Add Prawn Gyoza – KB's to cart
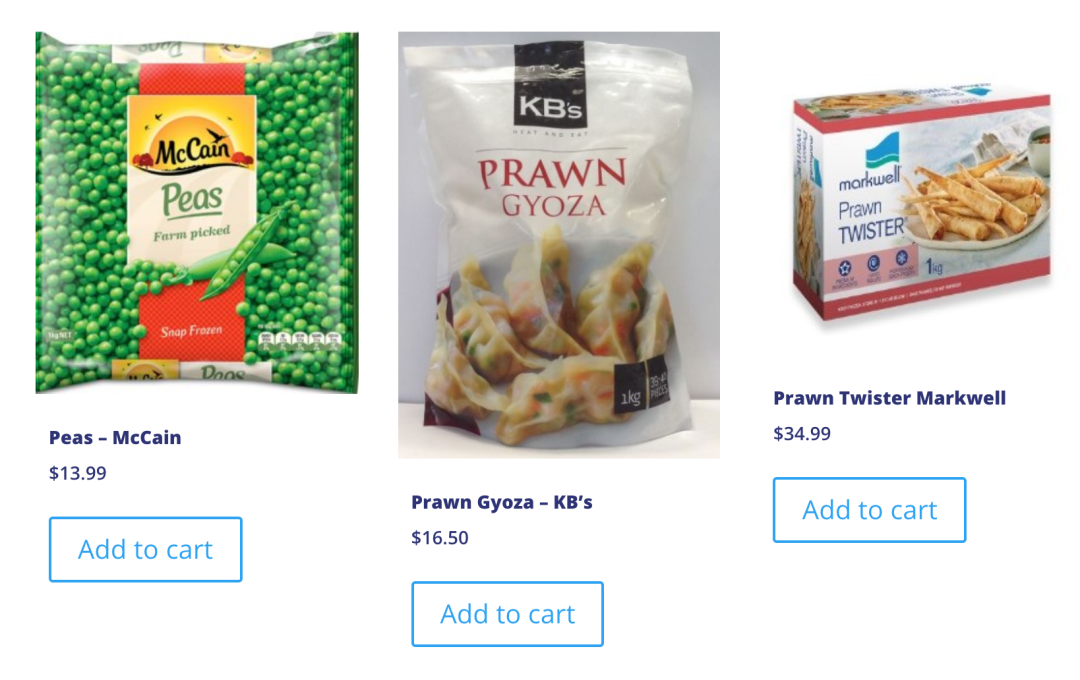The image size is (1080, 680). pos(508,614)
